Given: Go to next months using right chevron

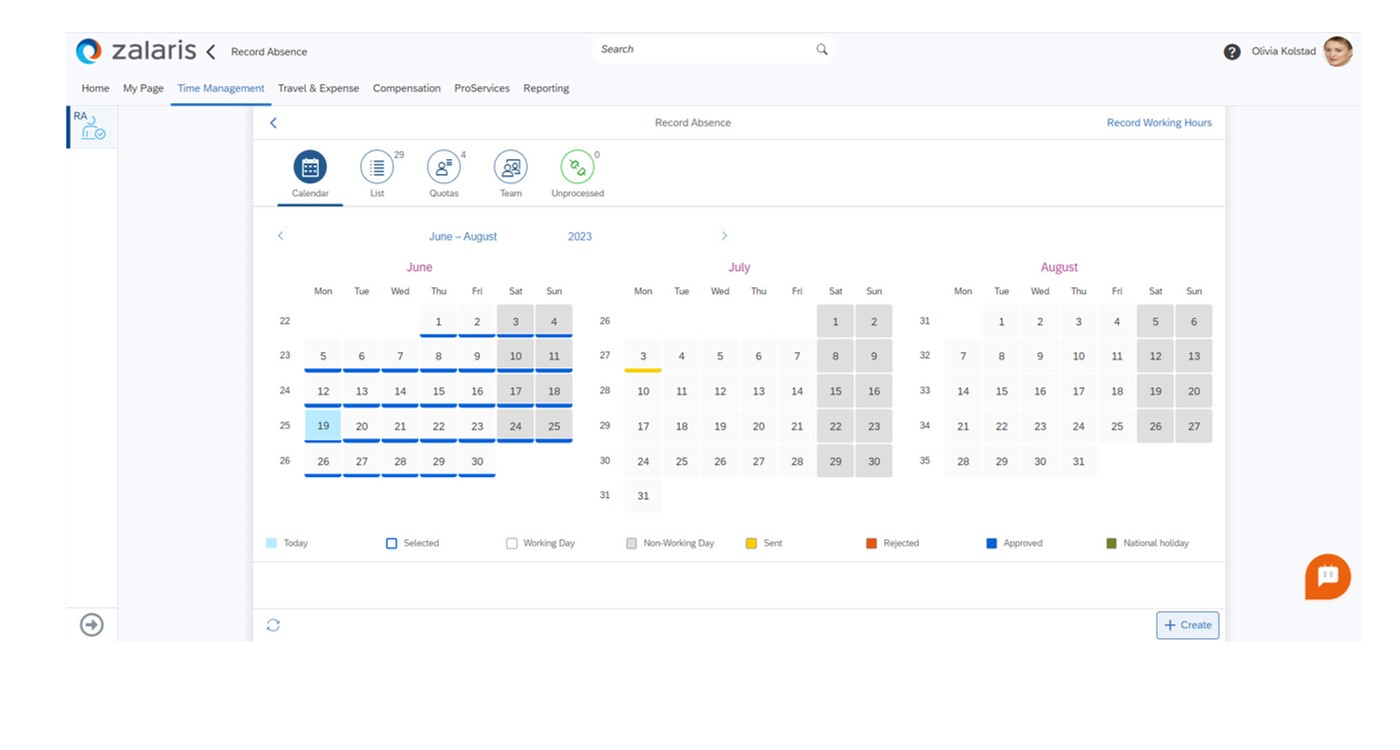Looking at the screenshot, I should click(724, 236).
